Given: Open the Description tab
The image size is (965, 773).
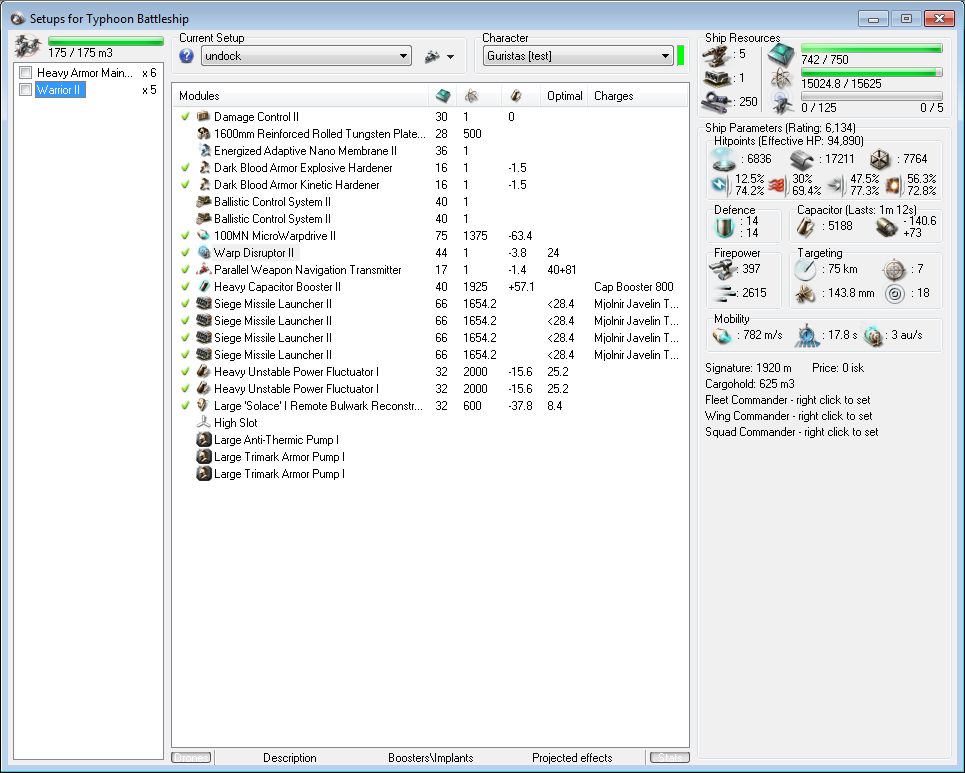Looking at the screenshot, I should (290, 758).
